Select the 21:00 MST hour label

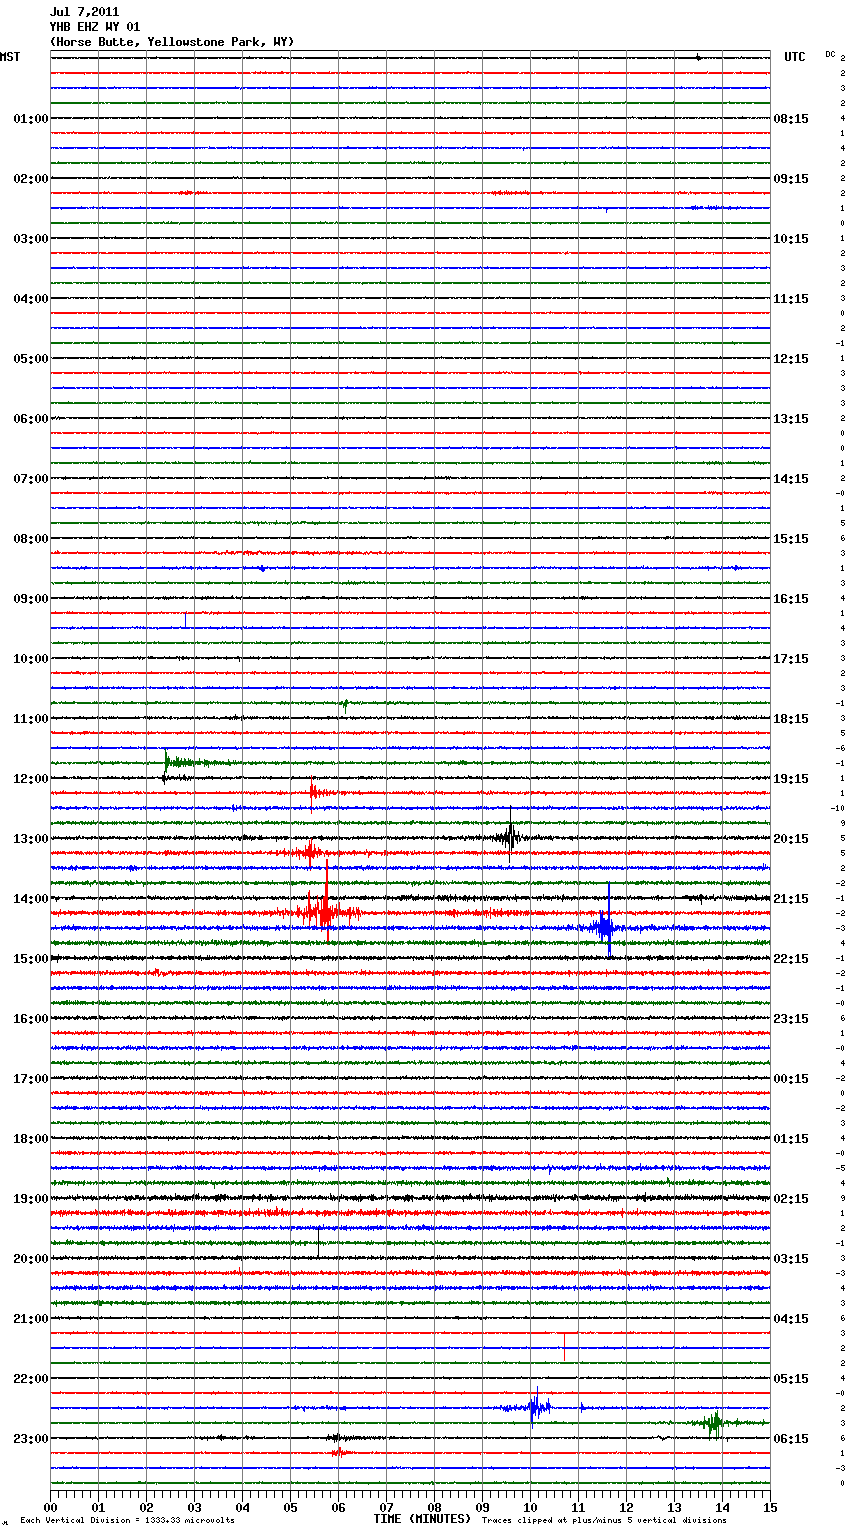(x=30, y=1319)
